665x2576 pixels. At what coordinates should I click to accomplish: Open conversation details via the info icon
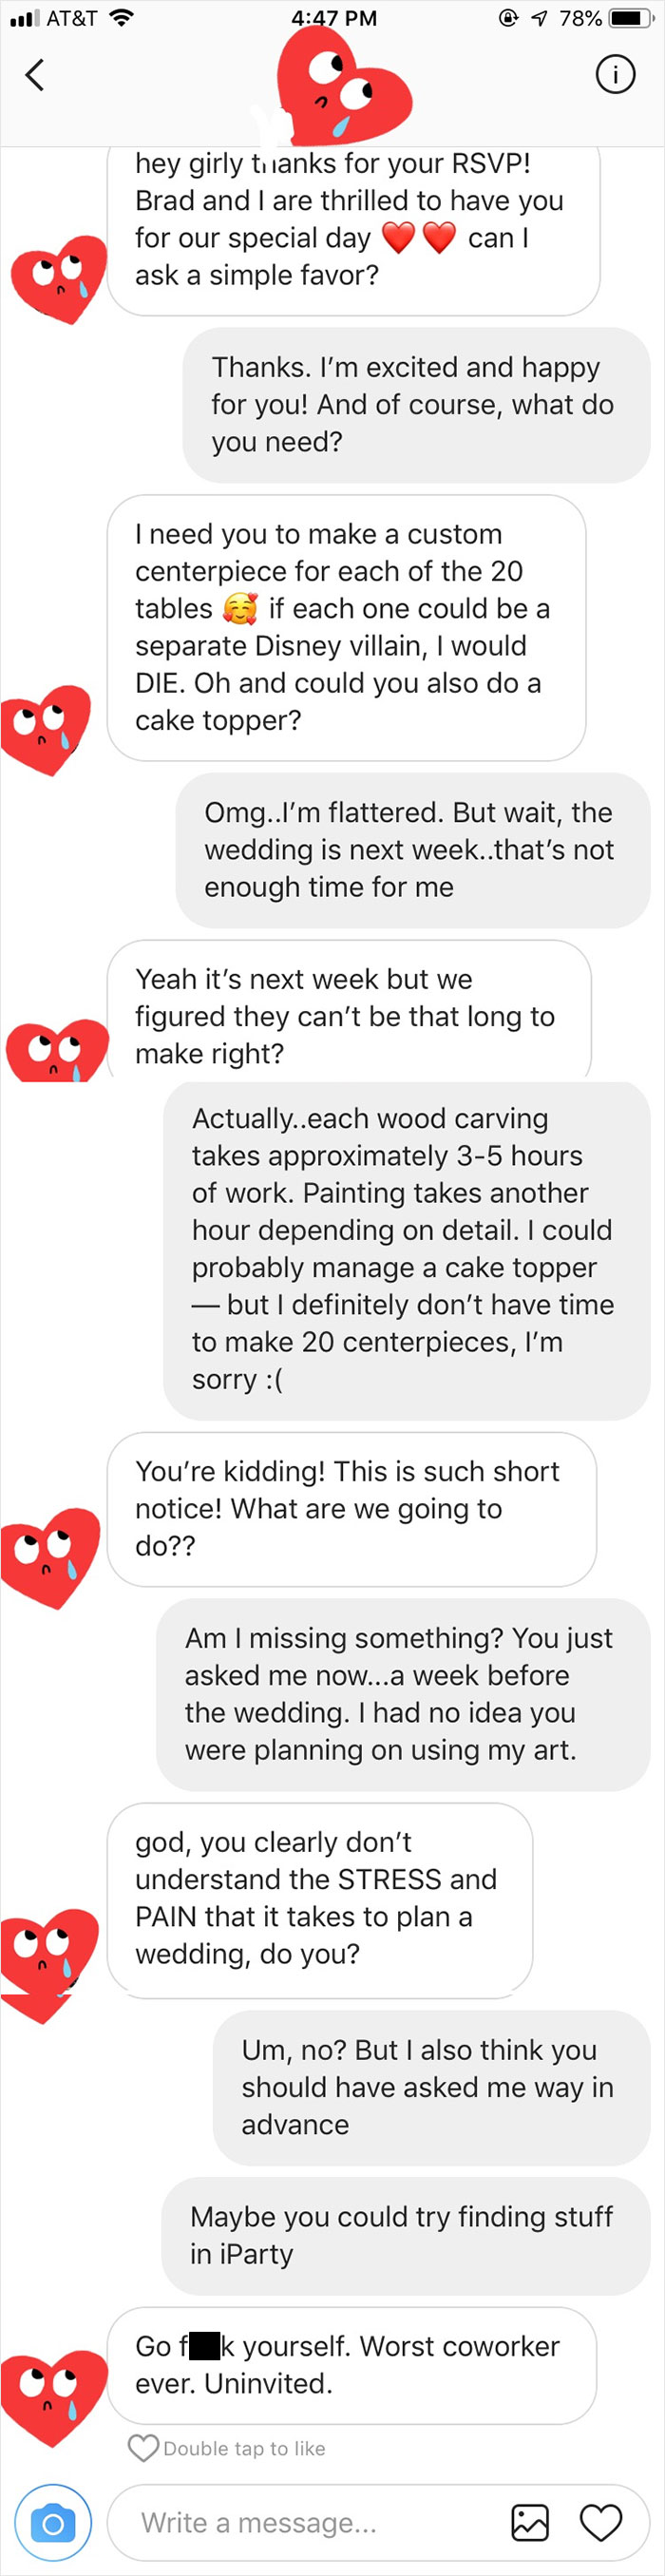tap(617, 74)
